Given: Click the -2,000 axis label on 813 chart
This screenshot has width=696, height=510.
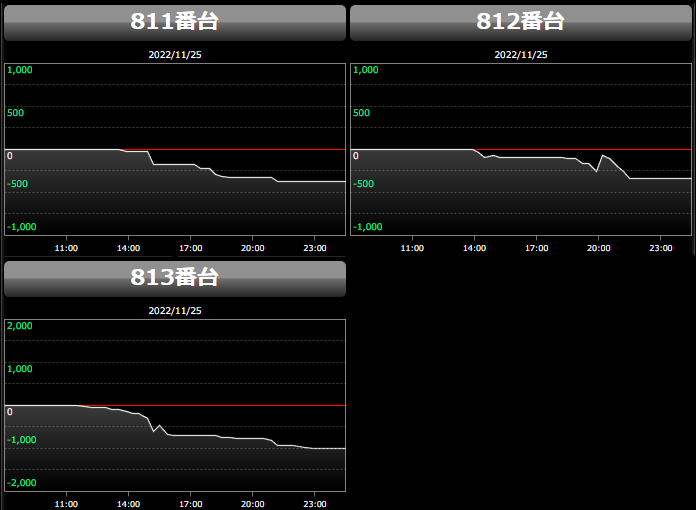Looking at the screenshot, I should click(22, 483).
